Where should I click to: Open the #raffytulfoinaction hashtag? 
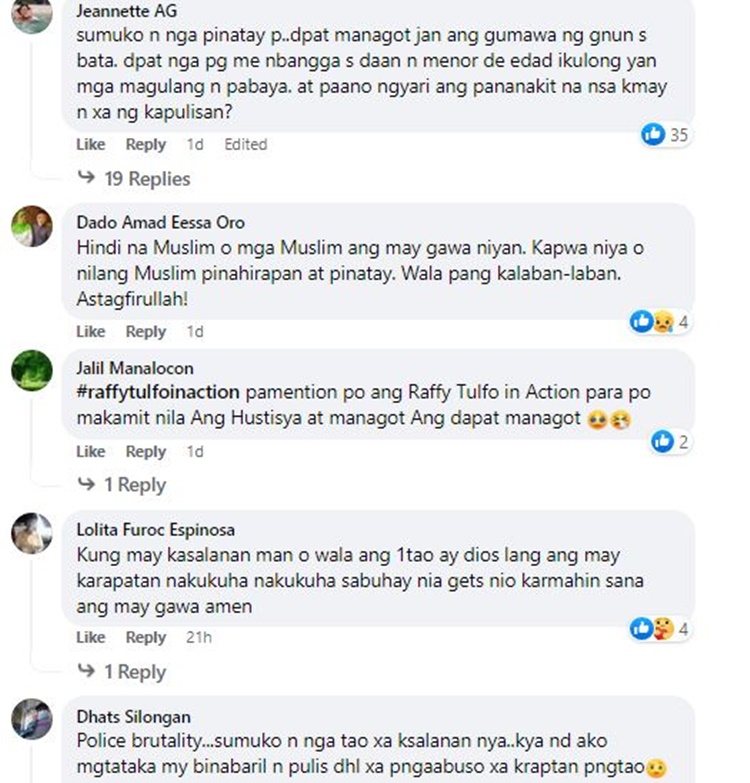(158, 392)
